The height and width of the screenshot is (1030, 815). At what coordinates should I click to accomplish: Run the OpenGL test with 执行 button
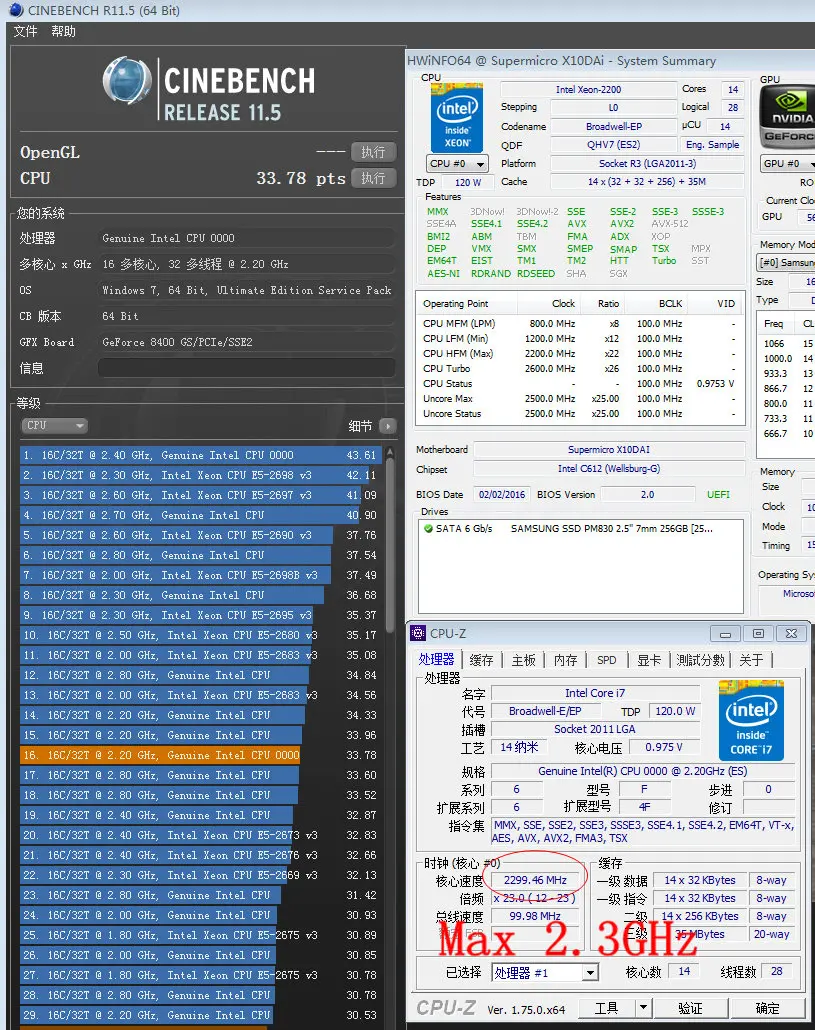(x=373, y=152)
